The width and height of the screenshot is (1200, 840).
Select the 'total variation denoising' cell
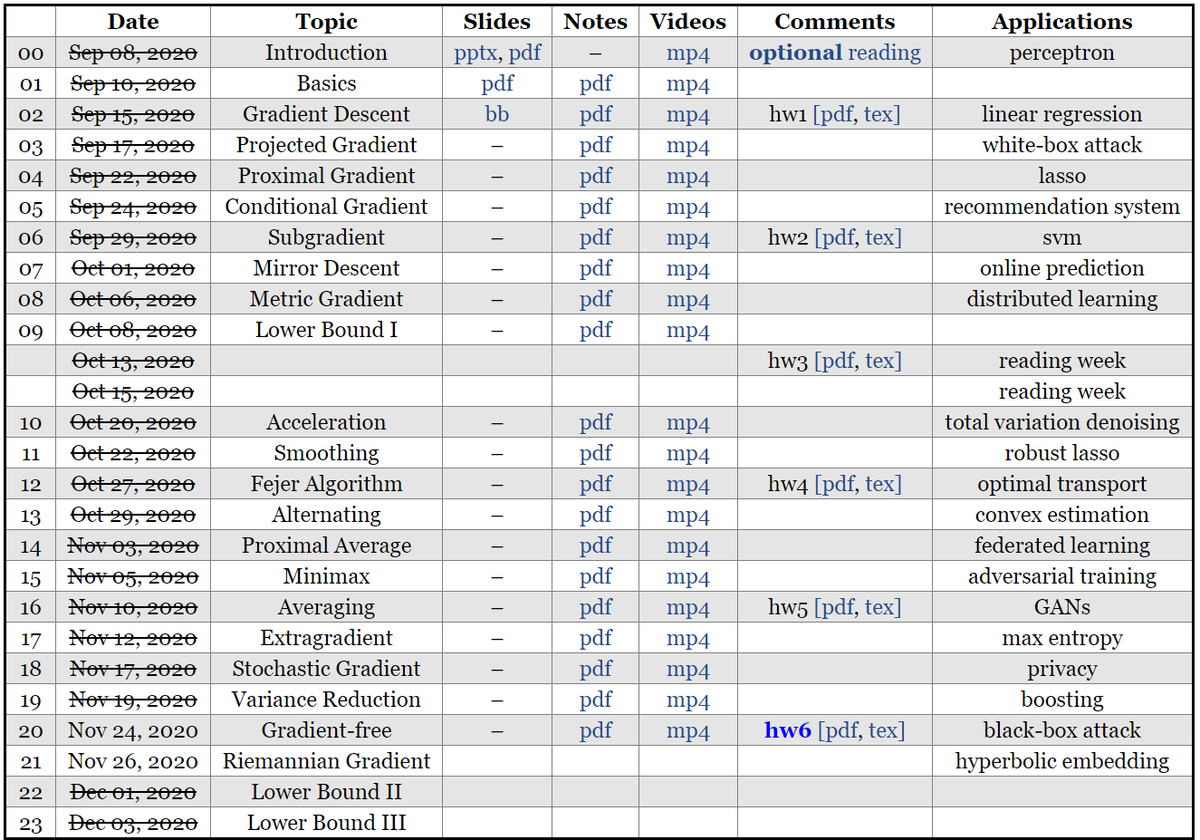tap(1062, 423)
